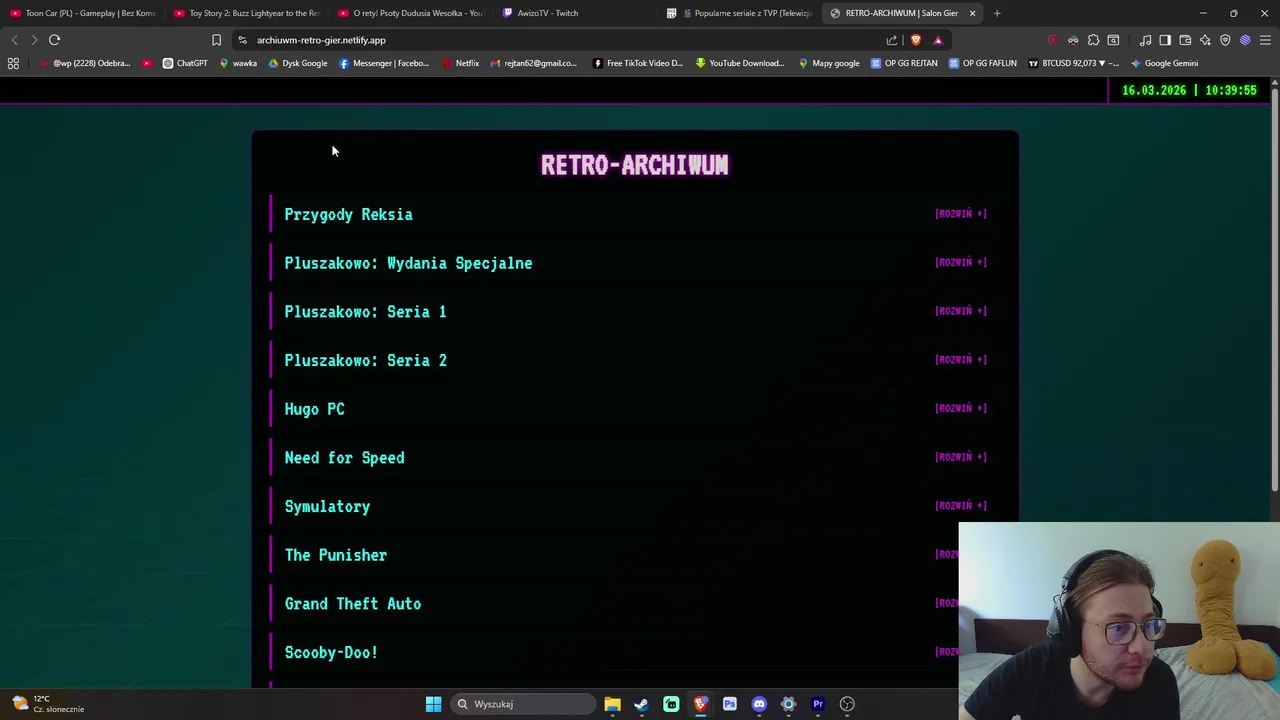This screenshot has width=1280, height=720.
Task: Open Photoshop from the taskbar
Action: pyautogui.click(x=730, y=704)
